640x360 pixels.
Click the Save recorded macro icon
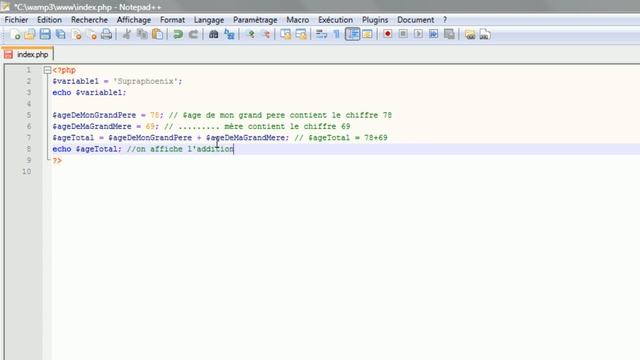coord(449,34)
